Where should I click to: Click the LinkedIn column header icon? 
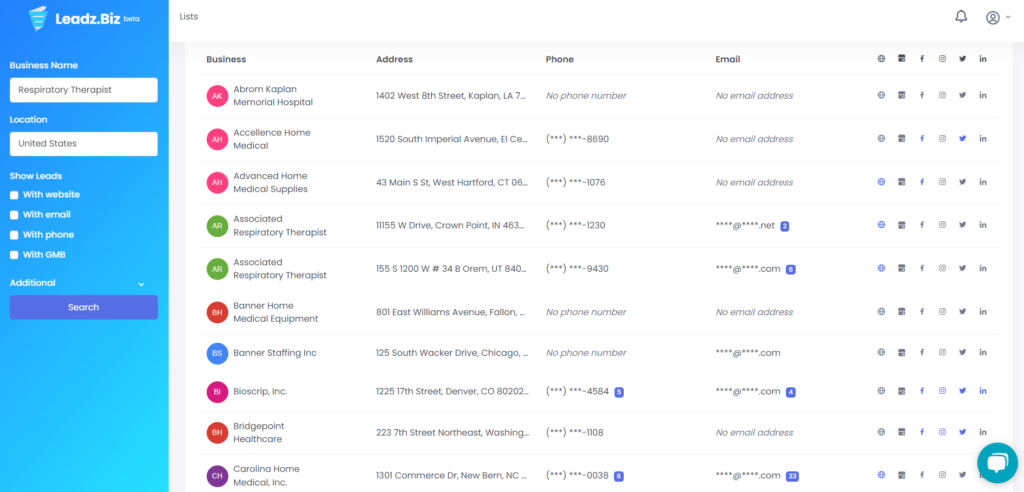click(x=983, y=59)
